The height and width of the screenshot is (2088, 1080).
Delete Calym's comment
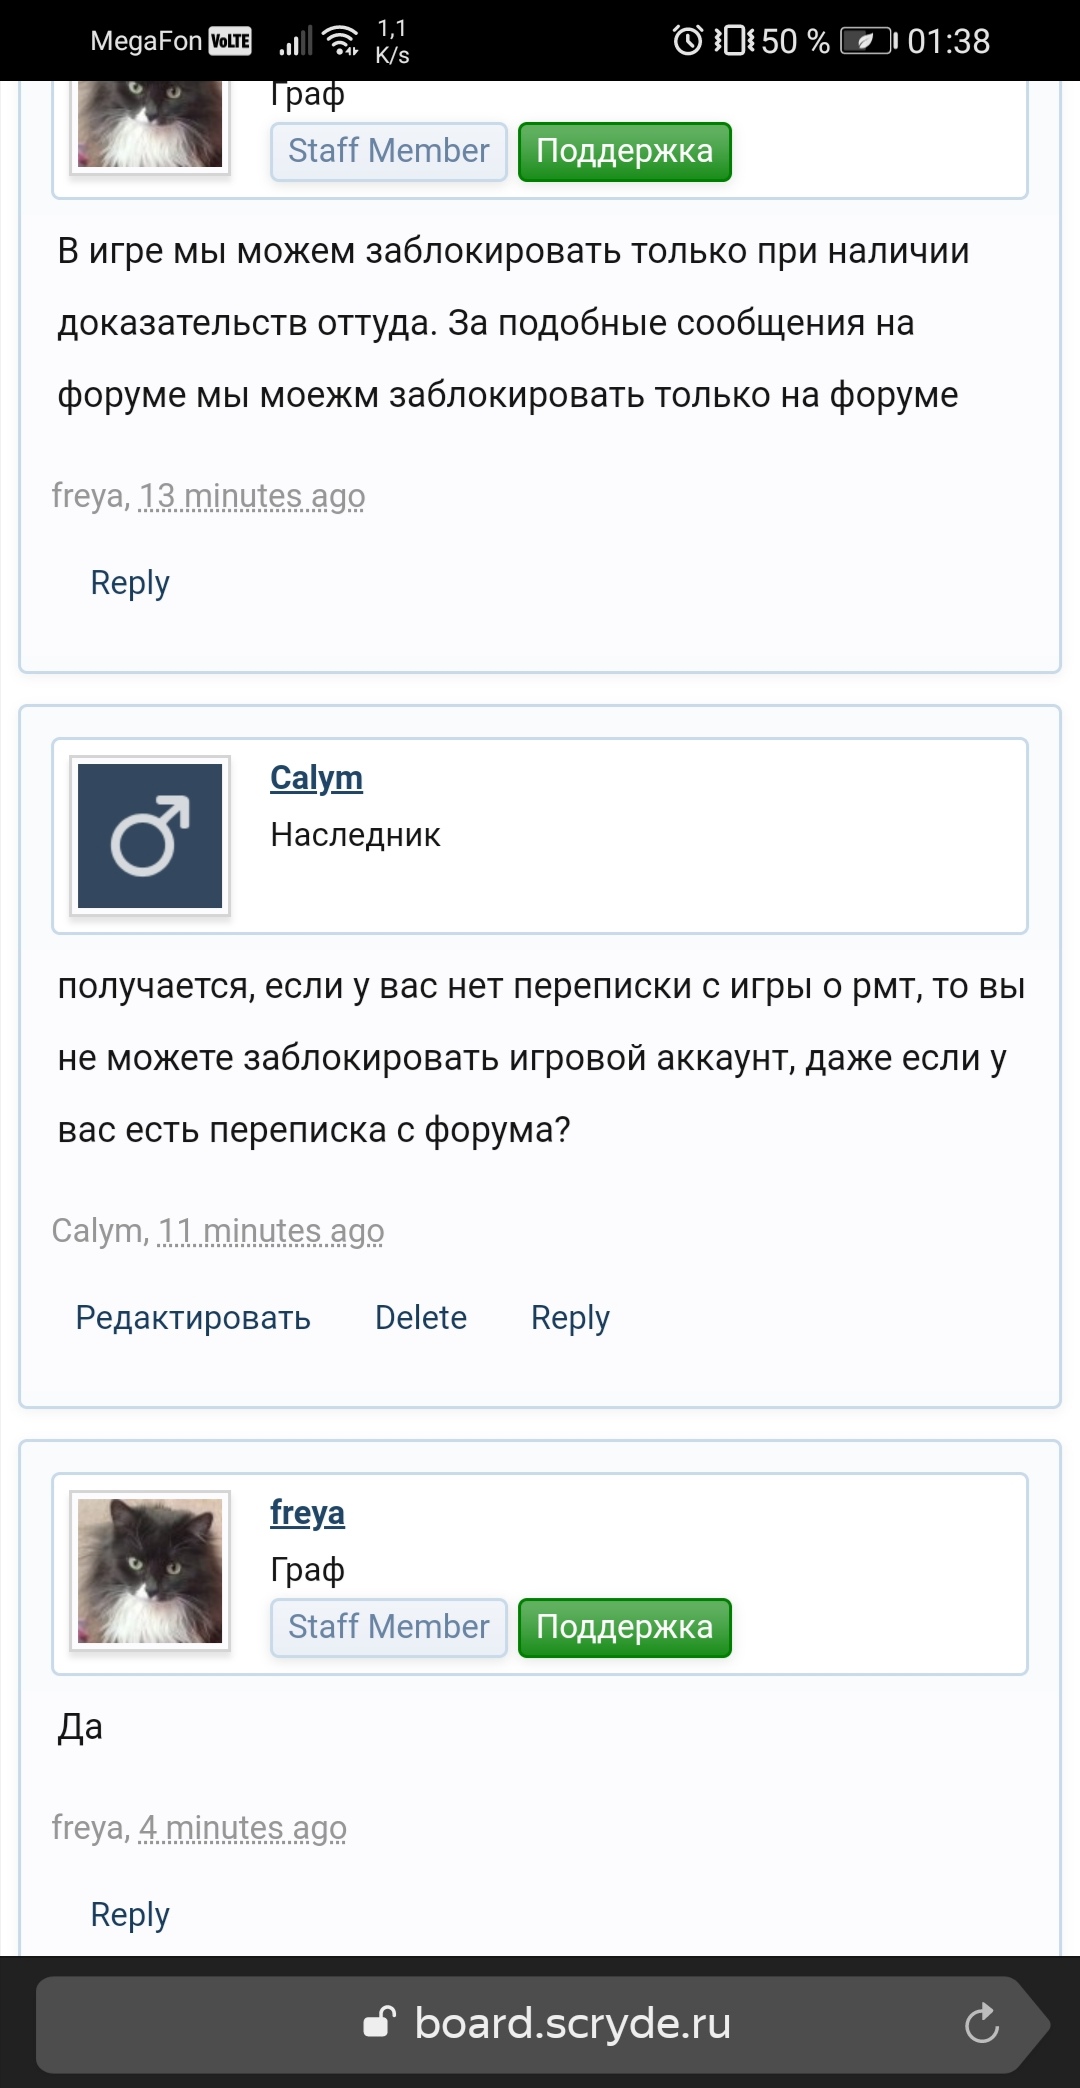coord(420,1317)
